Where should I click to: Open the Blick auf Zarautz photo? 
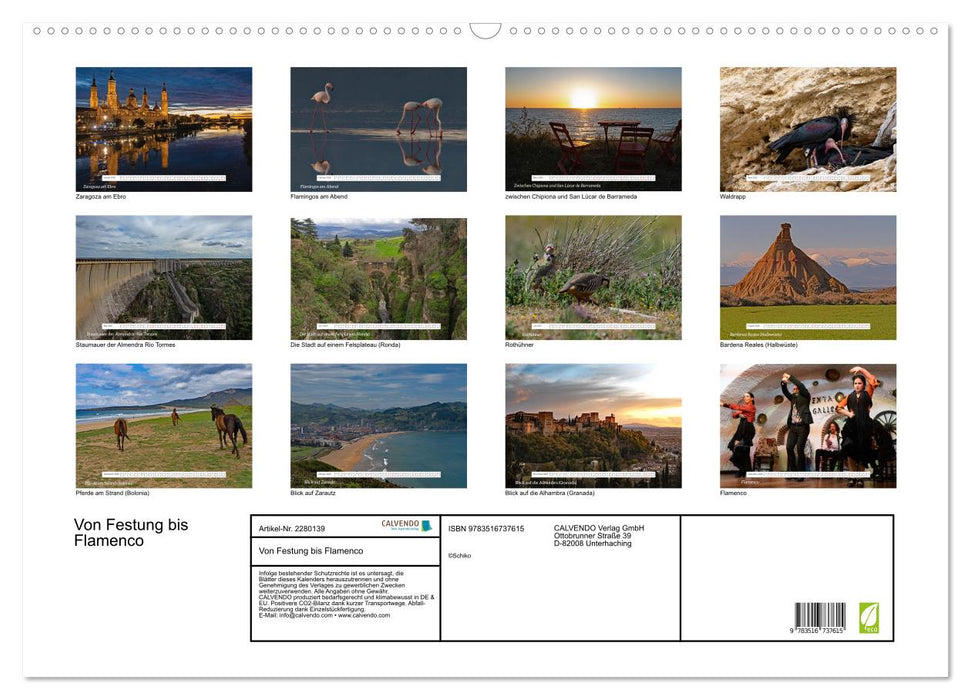[378, 425]
